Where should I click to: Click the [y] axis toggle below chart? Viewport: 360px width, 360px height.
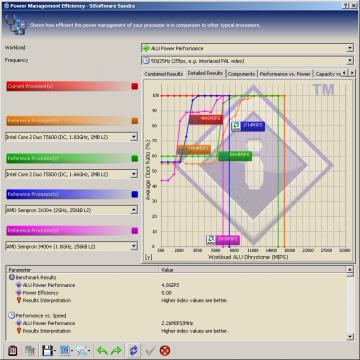149,257
